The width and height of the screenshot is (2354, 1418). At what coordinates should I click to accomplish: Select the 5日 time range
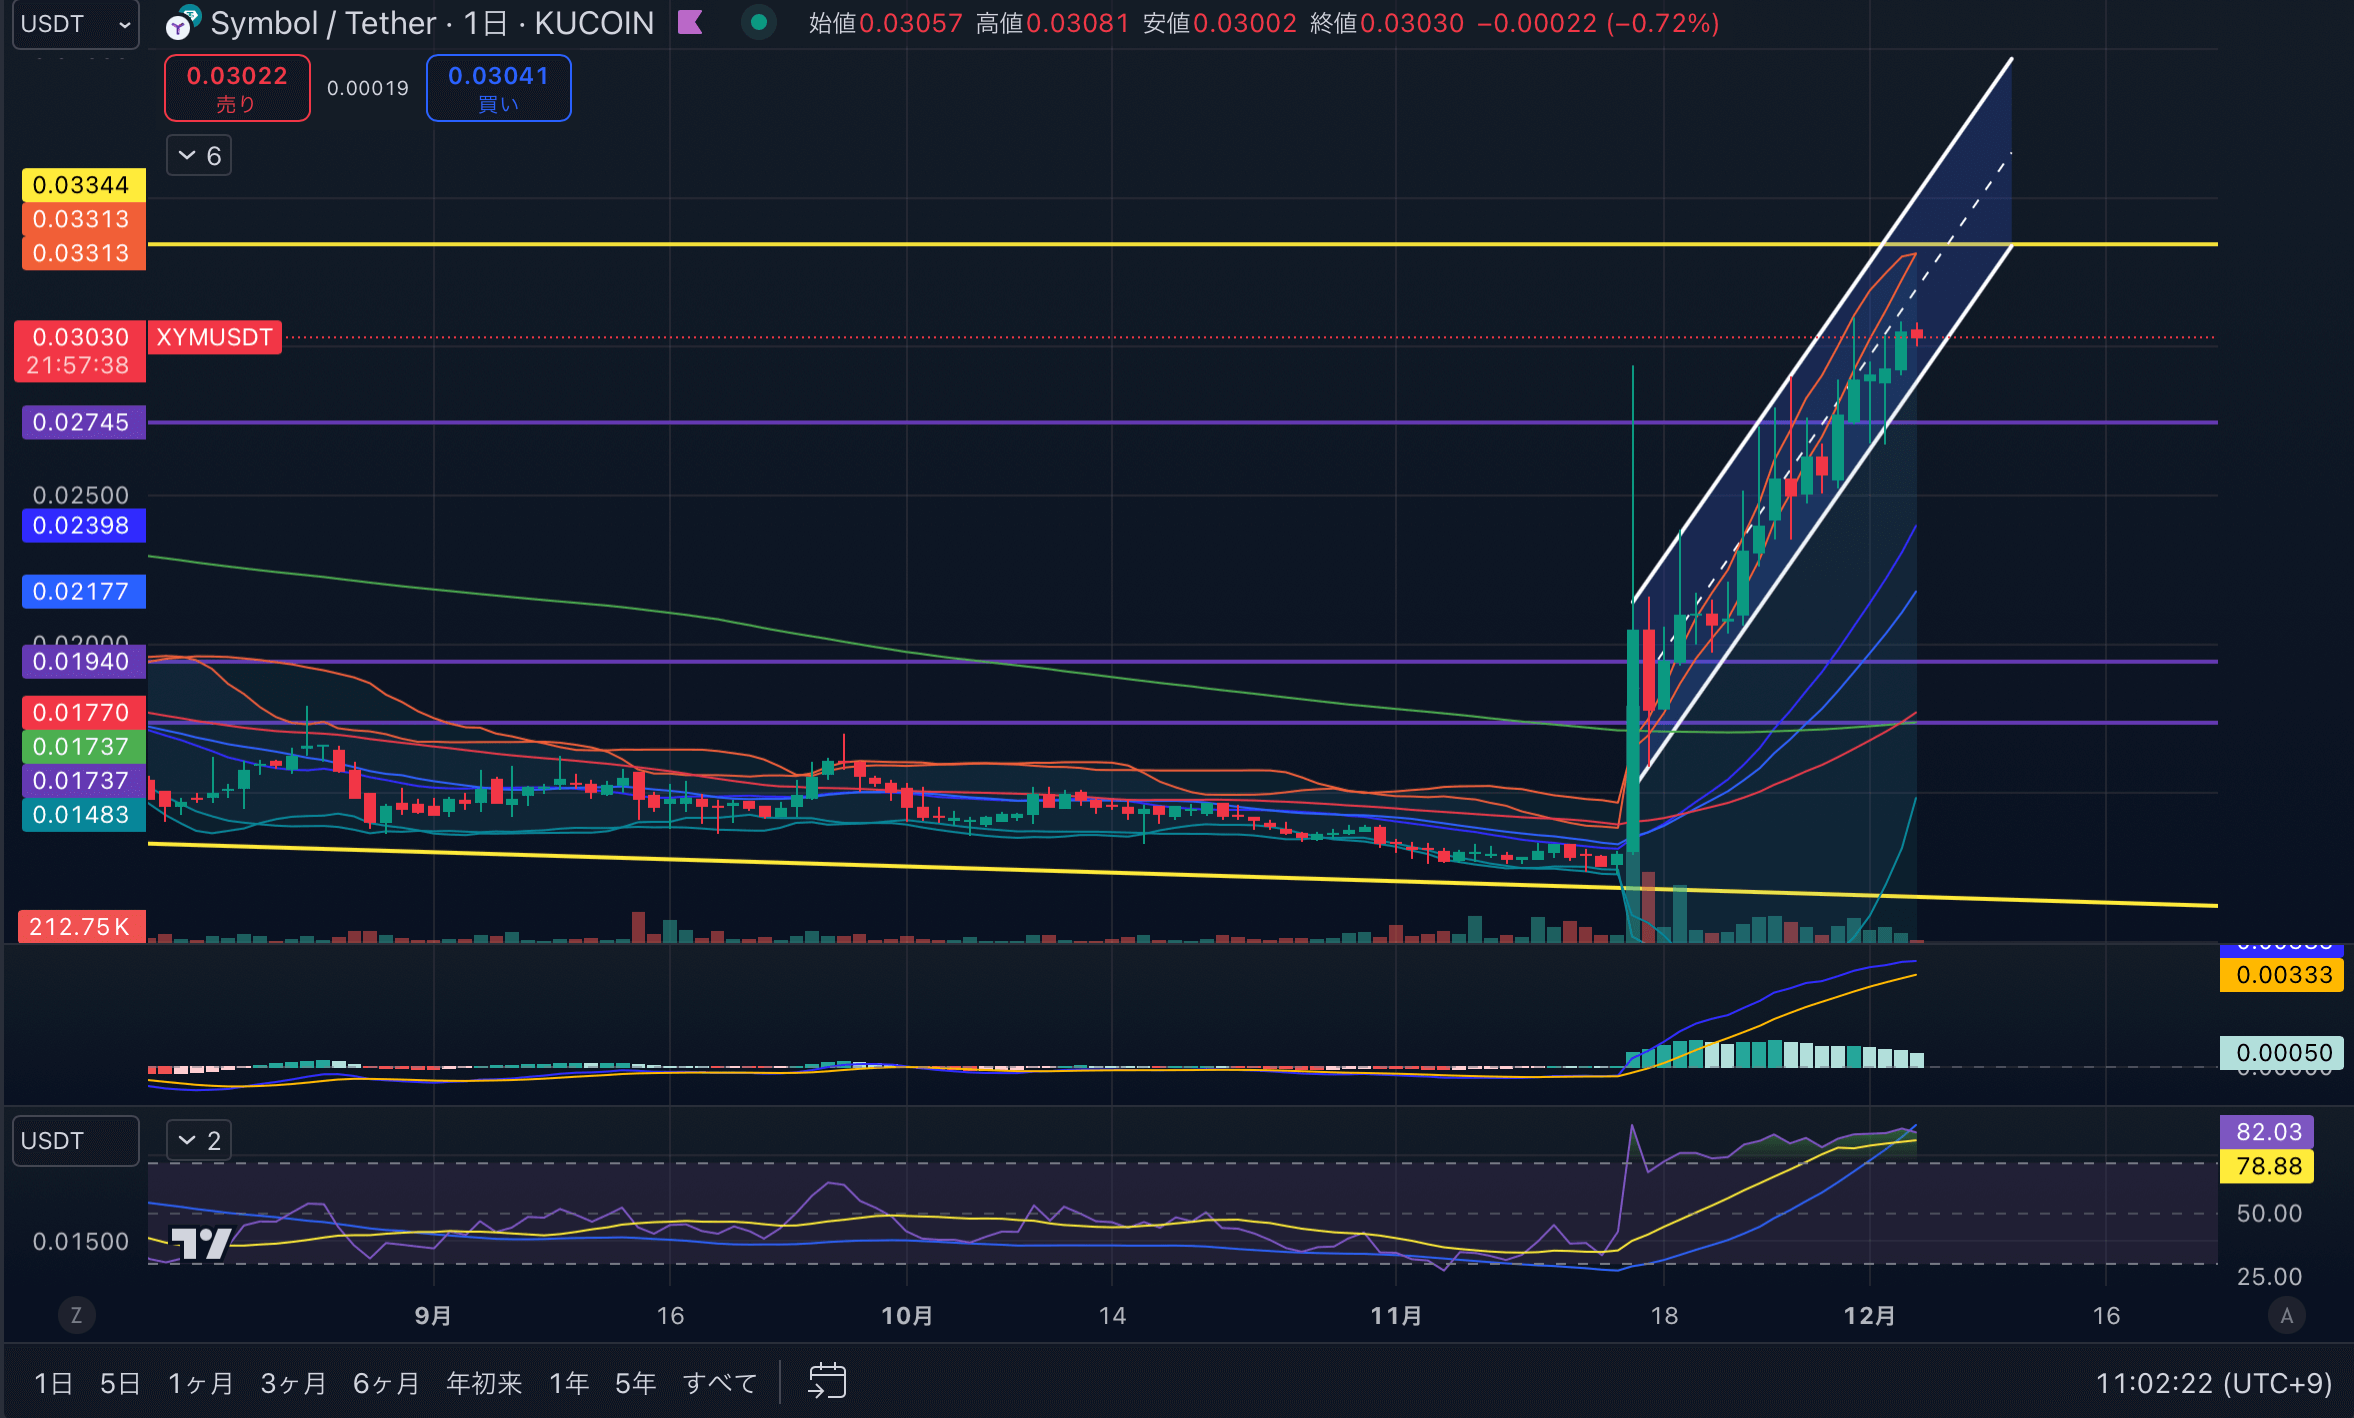[119, 1383]
